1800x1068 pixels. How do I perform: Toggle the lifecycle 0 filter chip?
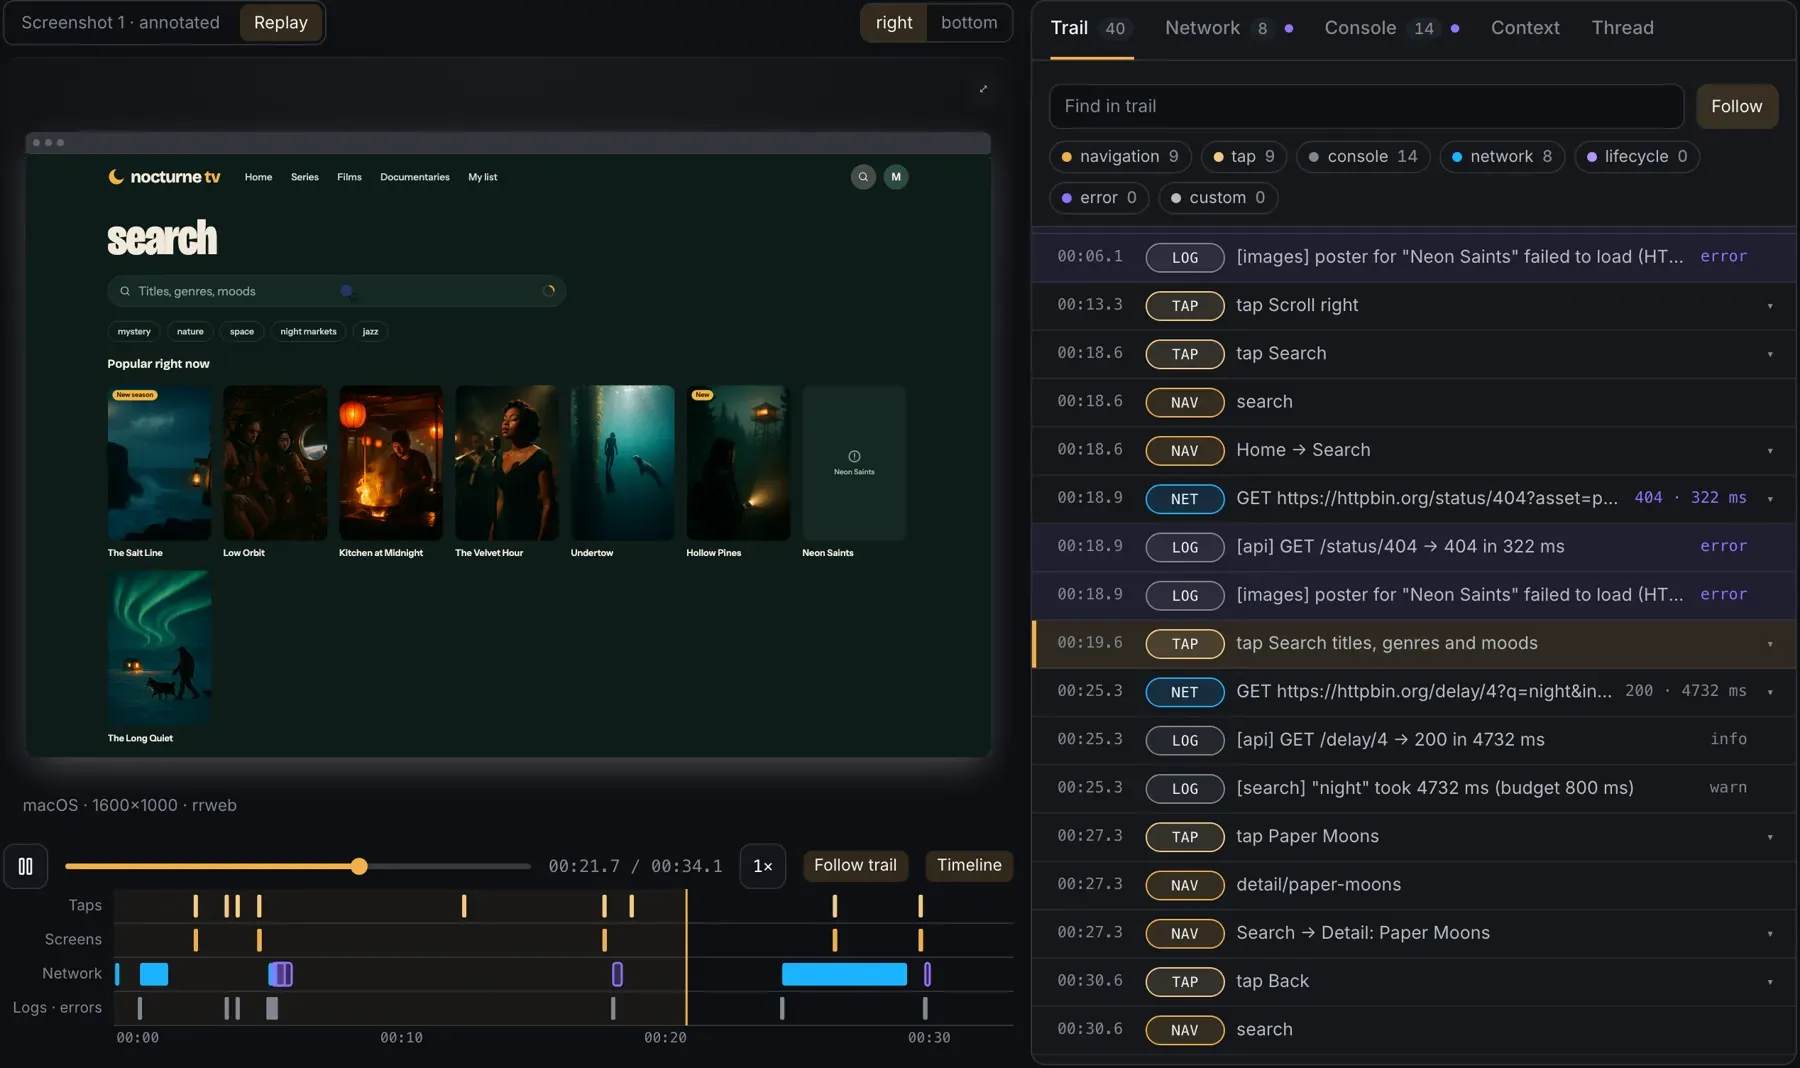(x=1637, y=157)
